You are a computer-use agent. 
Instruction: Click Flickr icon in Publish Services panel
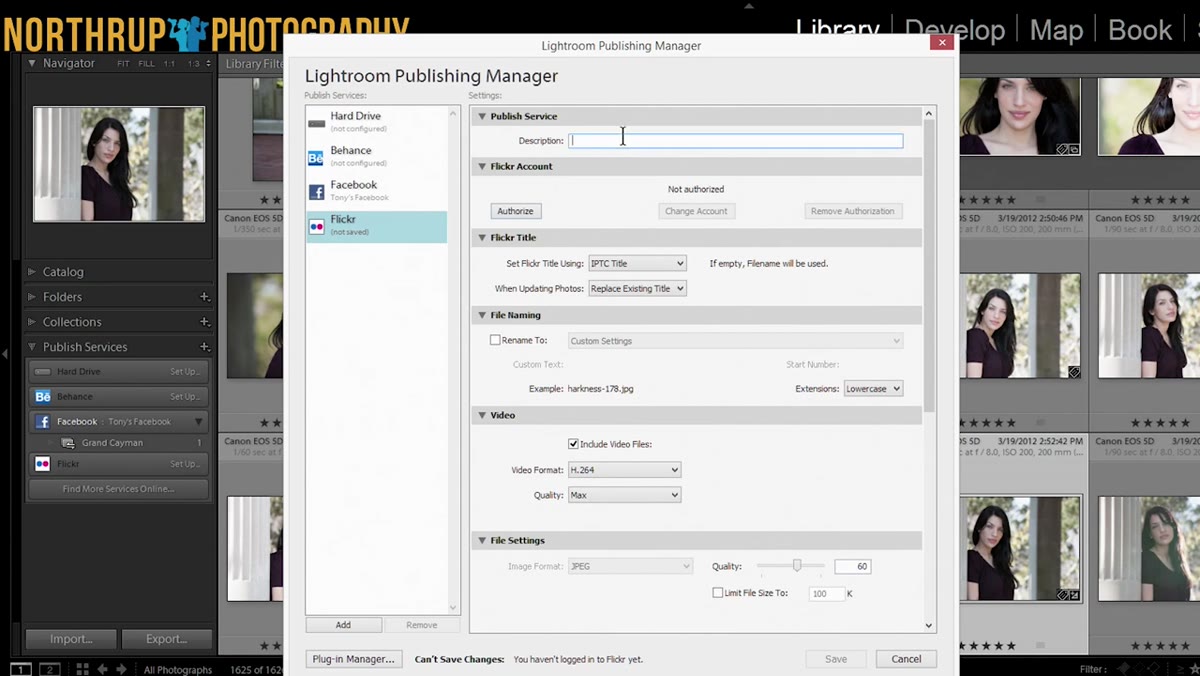click(42, 464)
